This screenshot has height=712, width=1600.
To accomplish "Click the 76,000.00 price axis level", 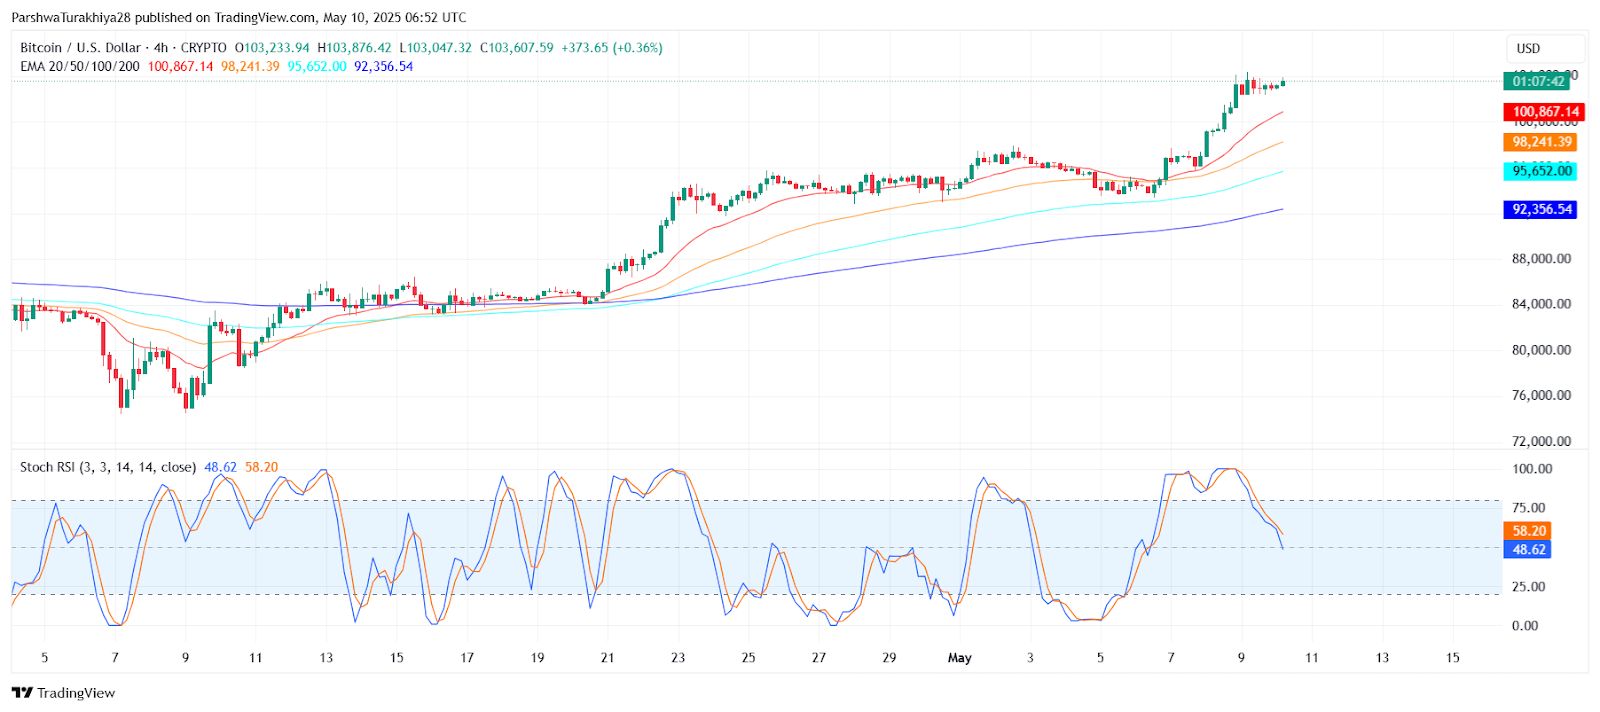I will coord(1541,395).
